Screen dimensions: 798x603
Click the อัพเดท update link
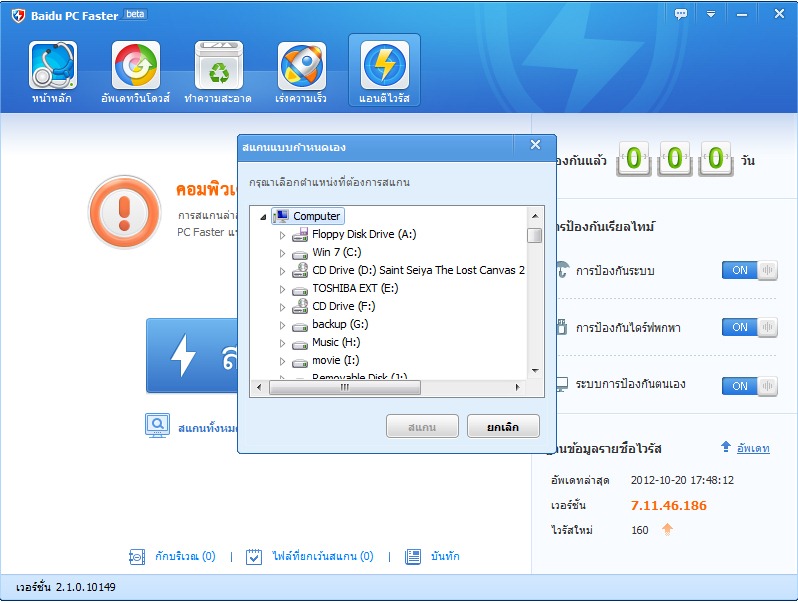(752, 448)
